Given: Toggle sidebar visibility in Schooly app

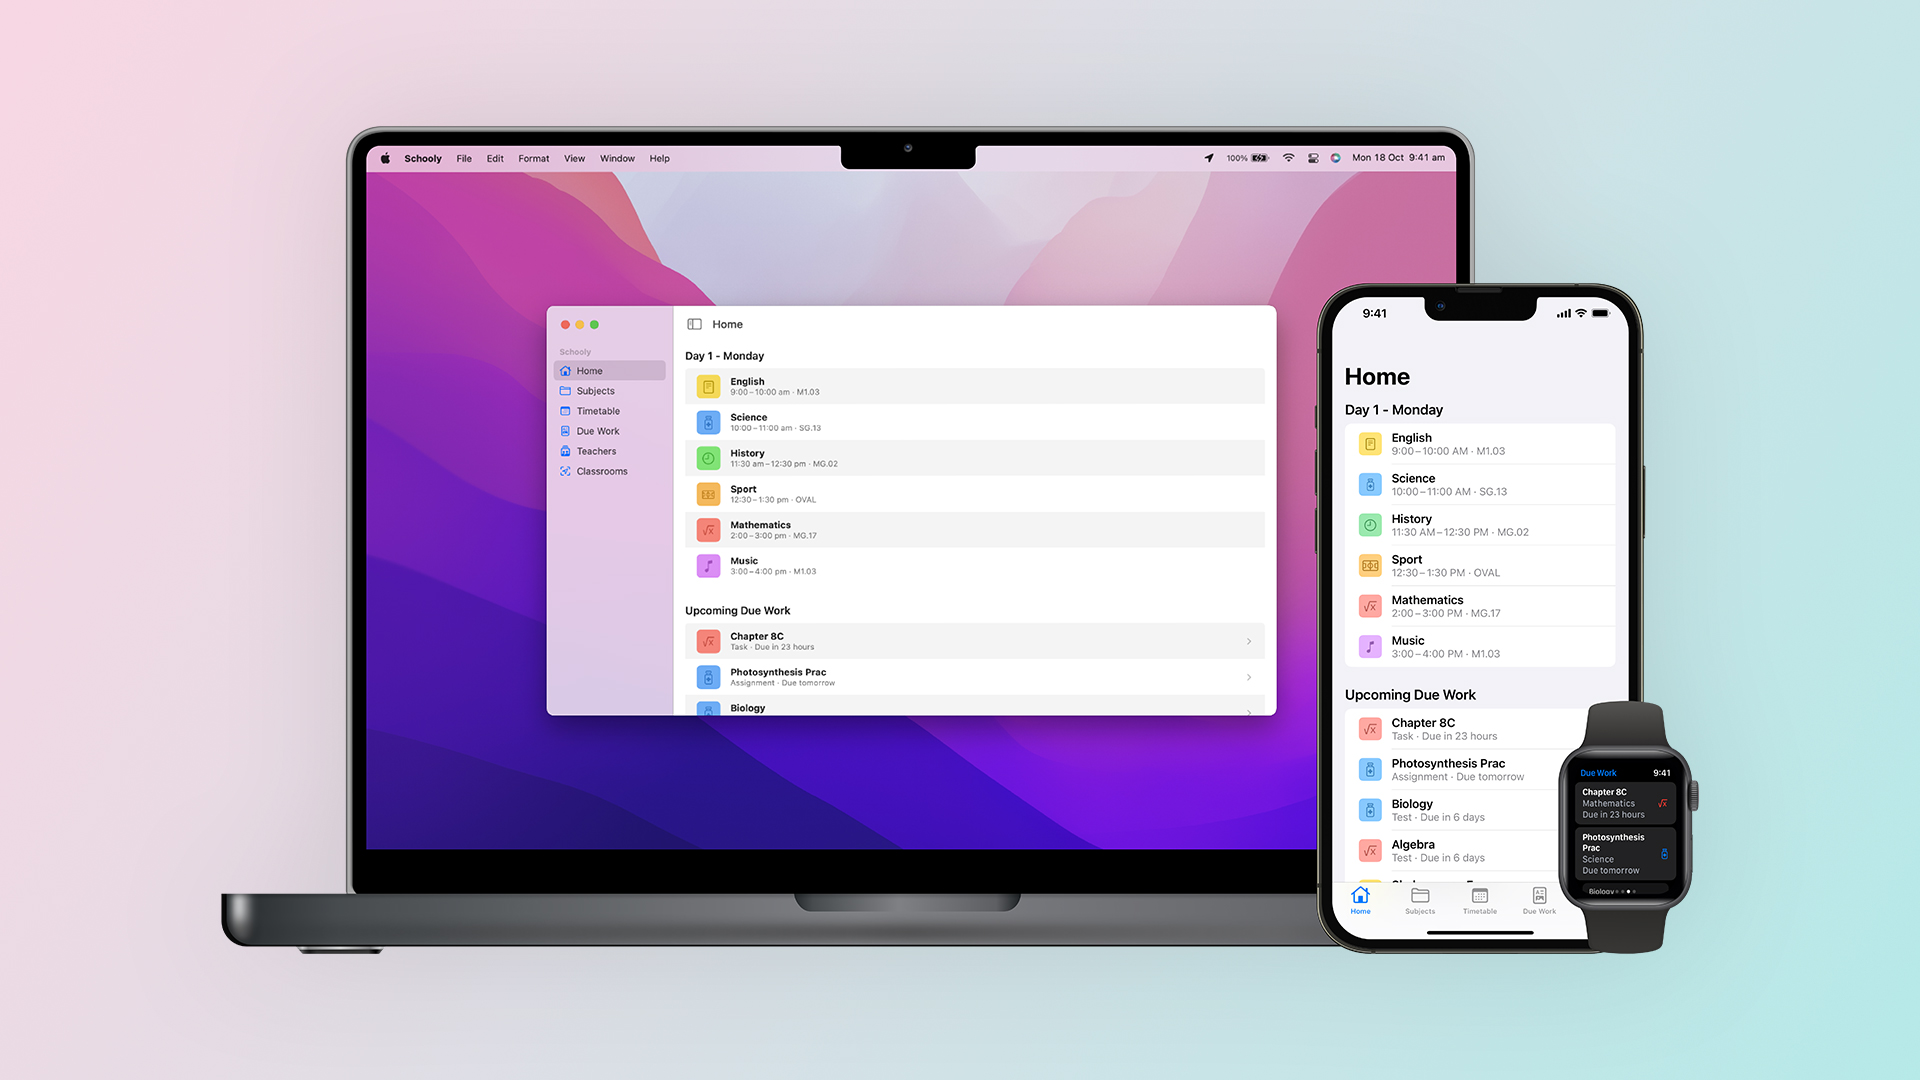Looking at the screenshot, I should (694, 323).
